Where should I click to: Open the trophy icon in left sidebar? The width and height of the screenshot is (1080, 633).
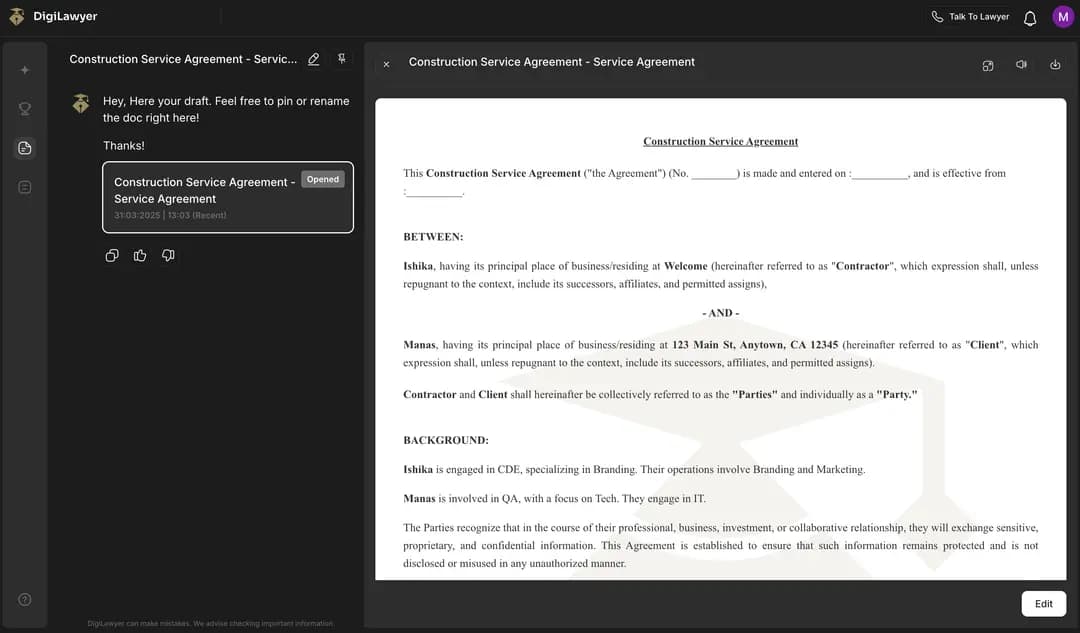25,109
